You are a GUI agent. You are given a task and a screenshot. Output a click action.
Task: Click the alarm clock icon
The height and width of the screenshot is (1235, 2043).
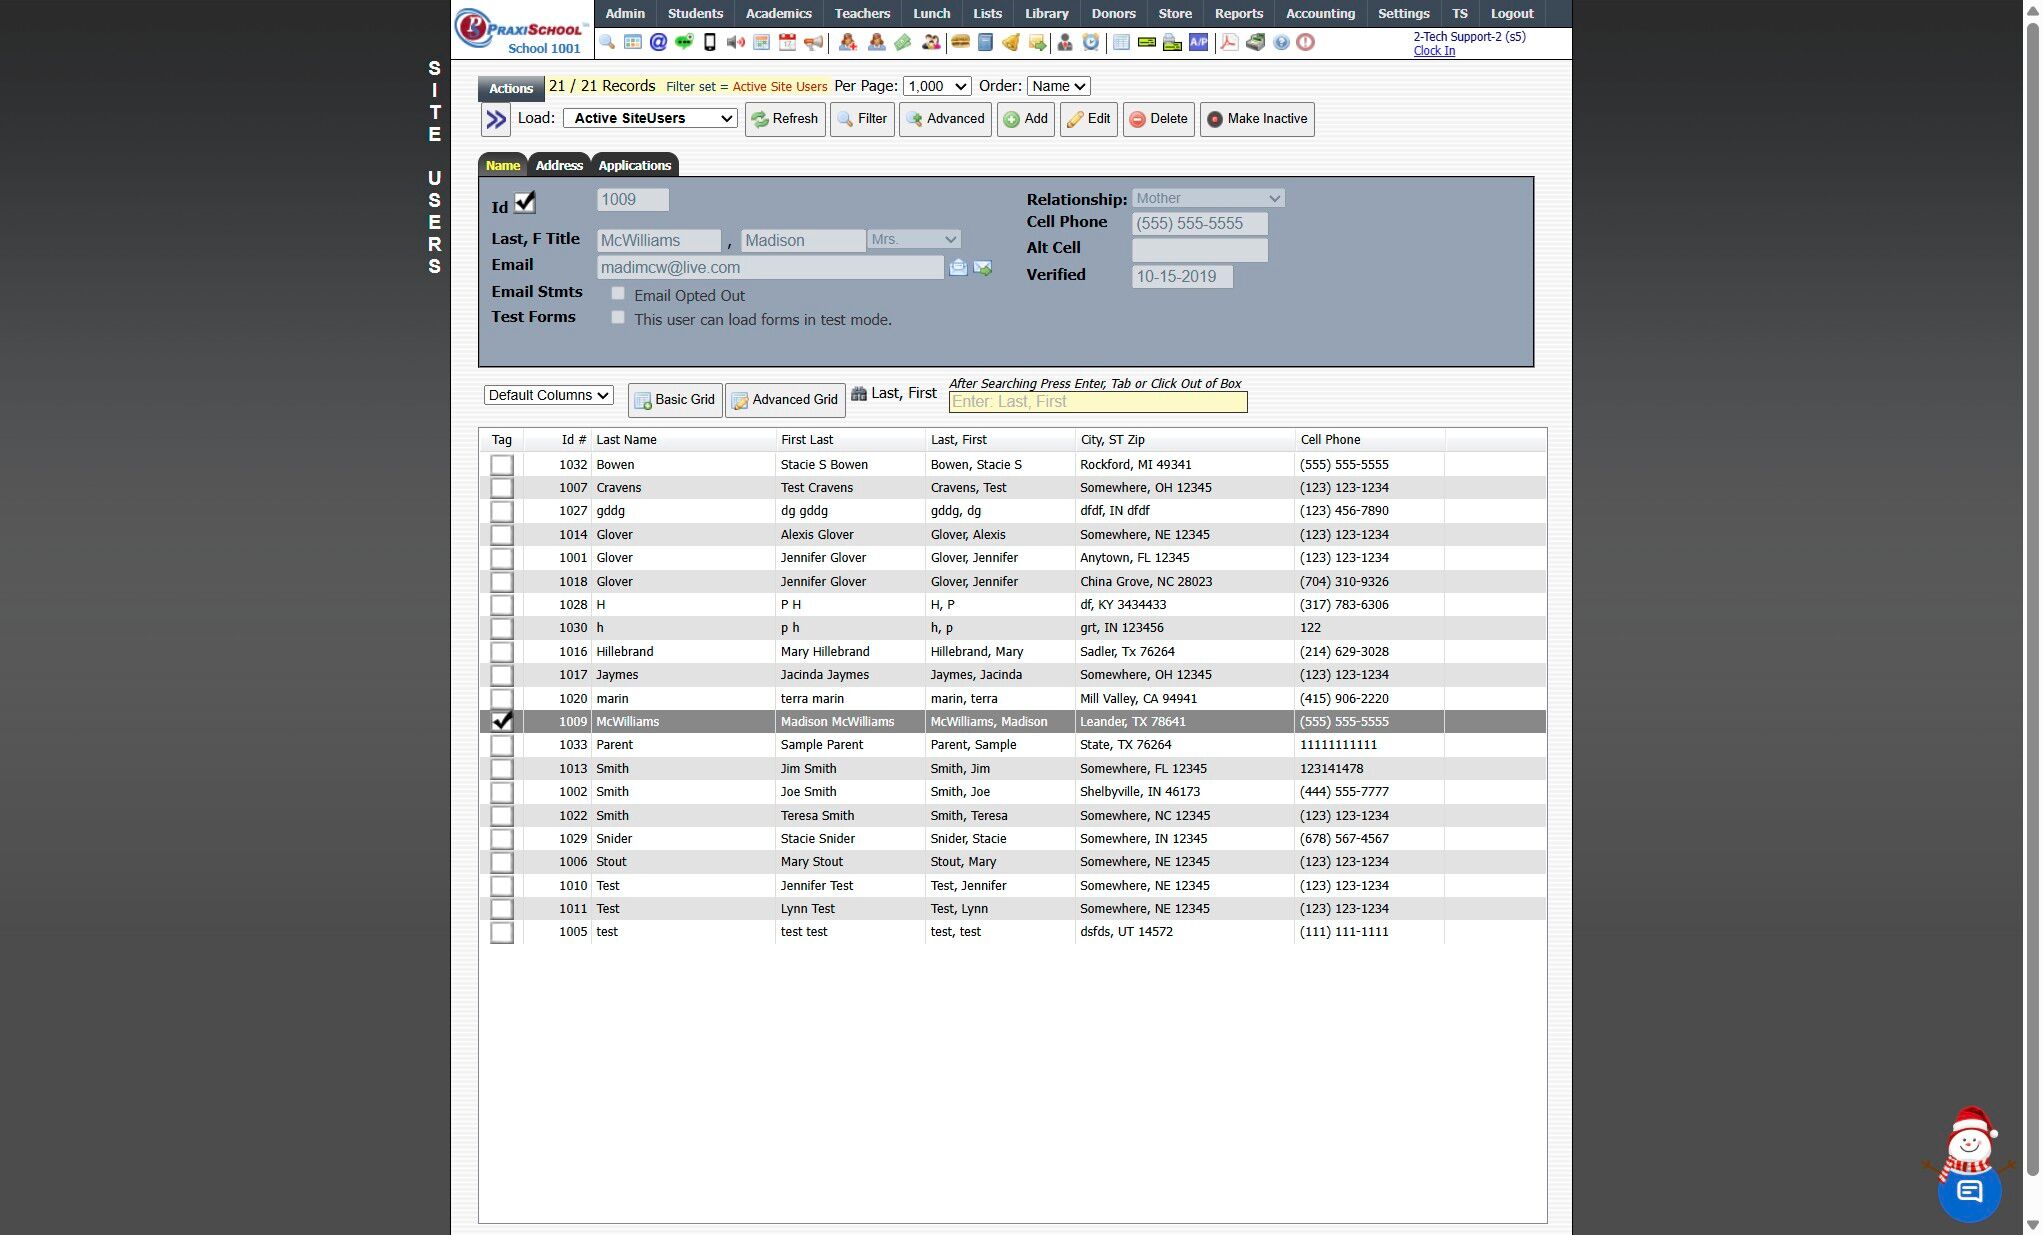(1091, 42)
